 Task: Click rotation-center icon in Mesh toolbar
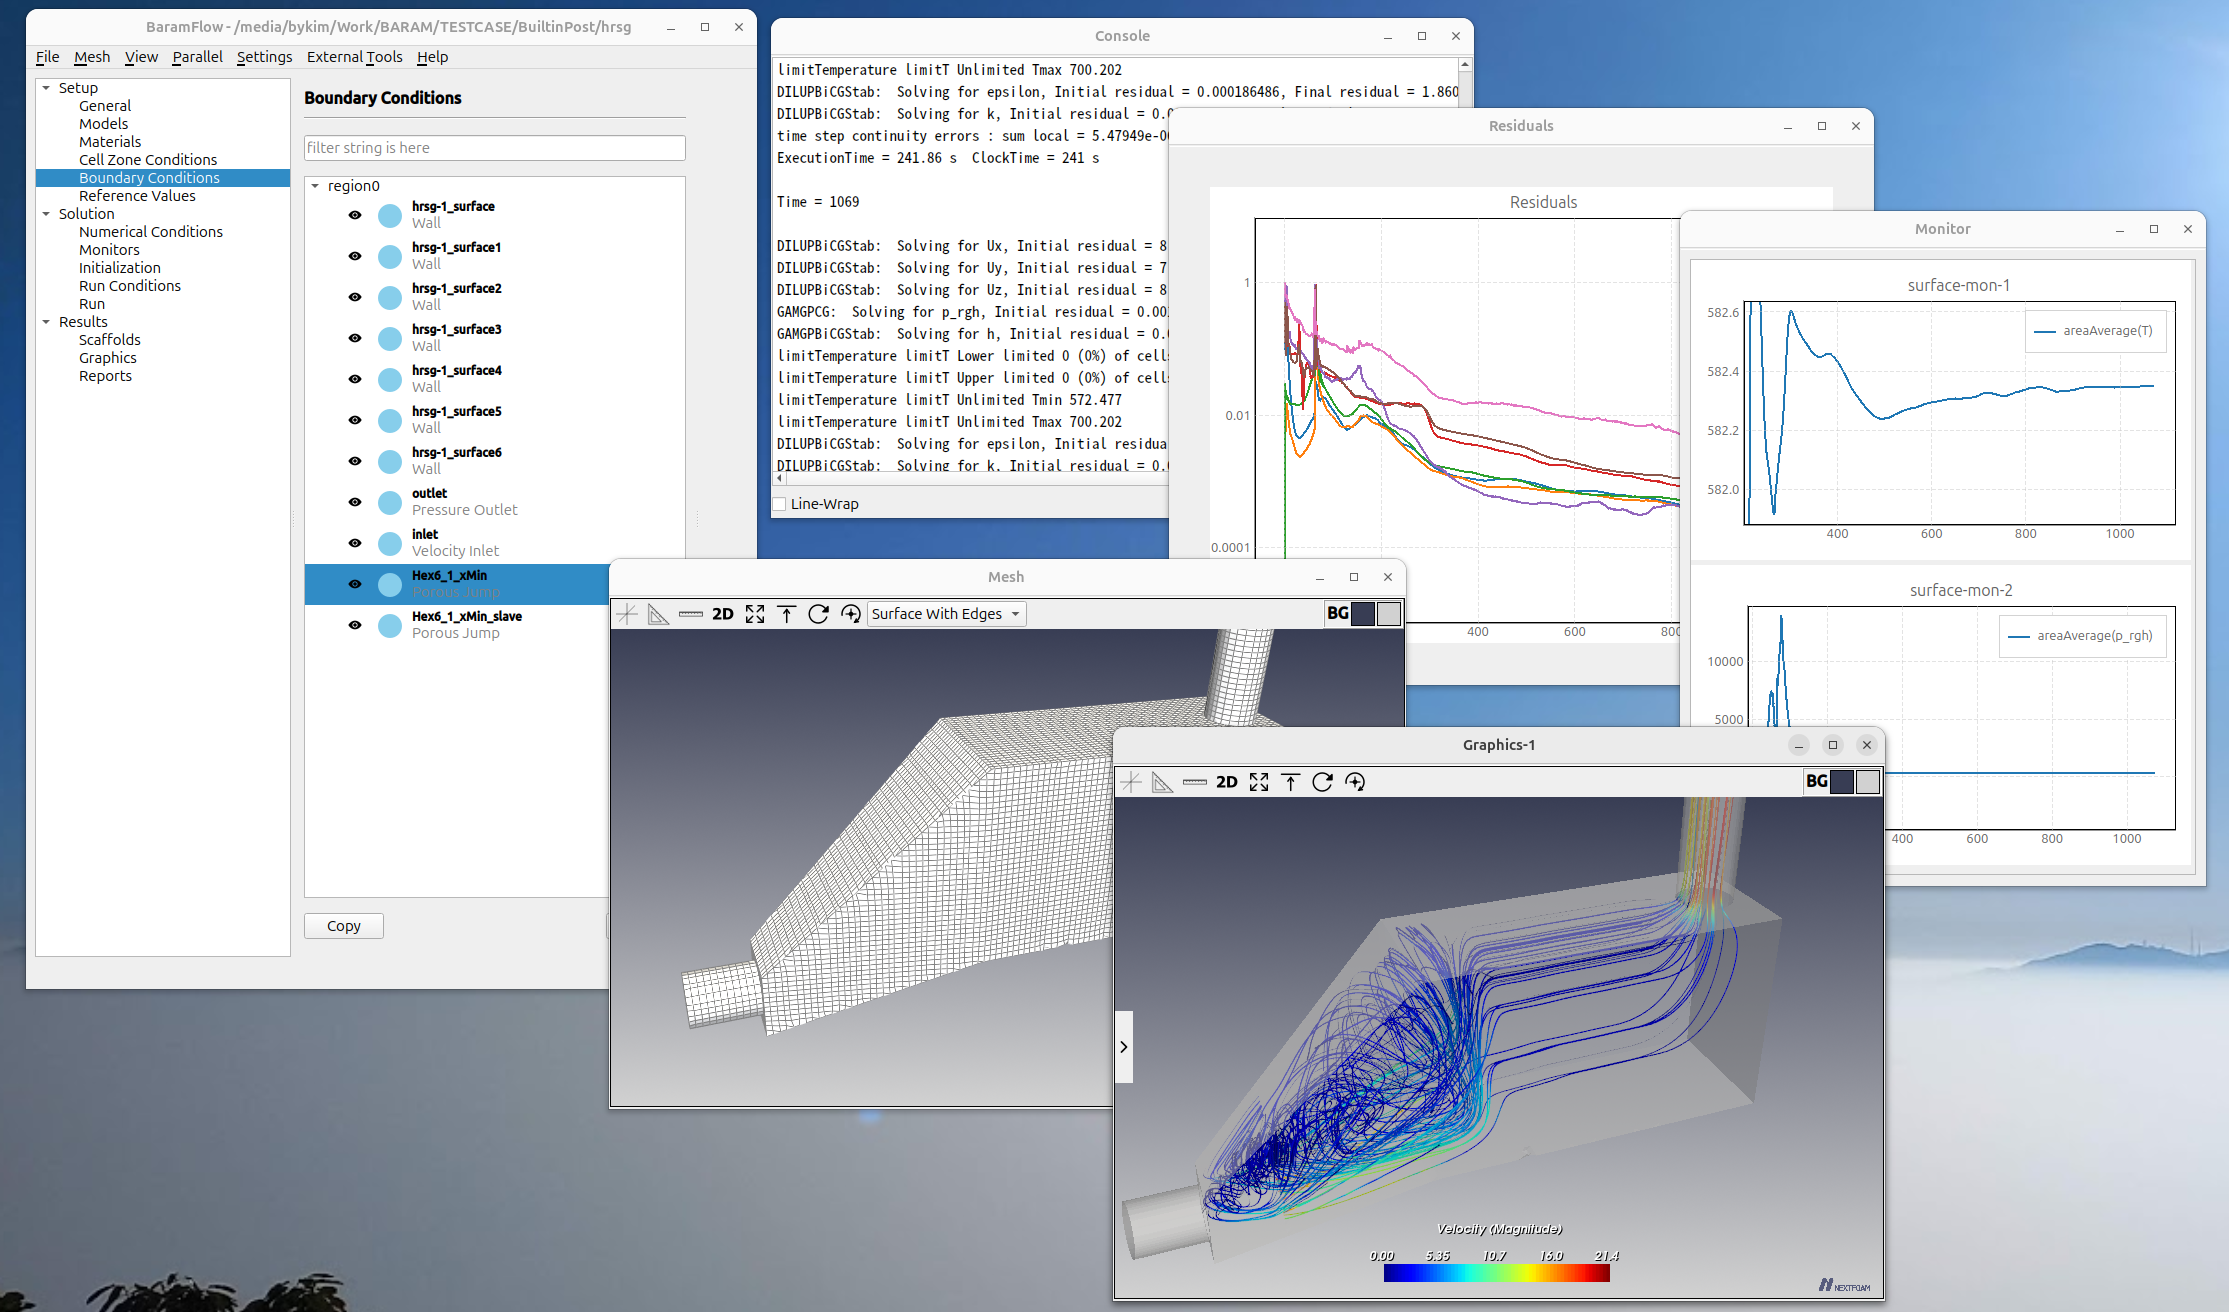[x=851, y=614]
